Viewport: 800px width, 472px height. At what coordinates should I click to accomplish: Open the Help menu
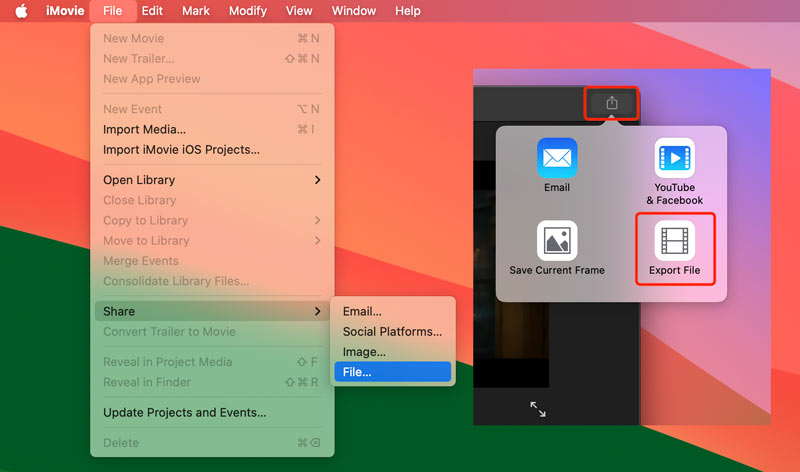[x=408, y=11]
